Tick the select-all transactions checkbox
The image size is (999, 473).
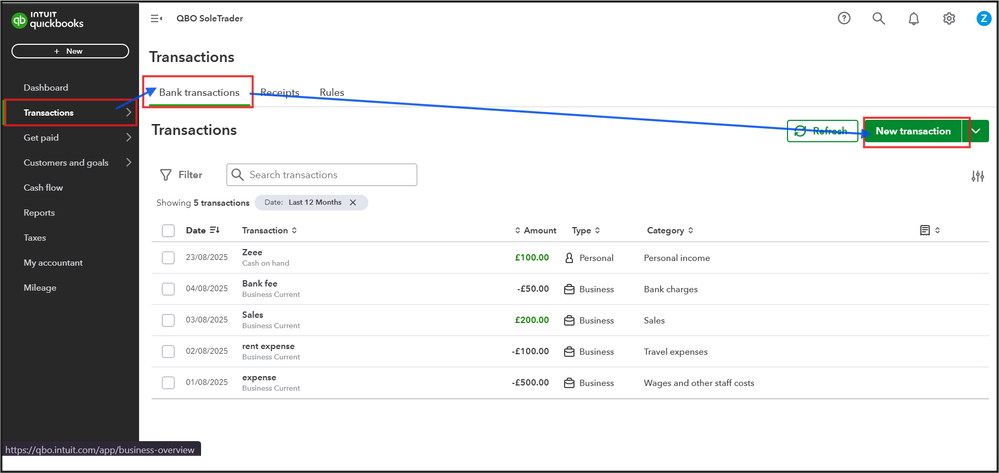168,230
